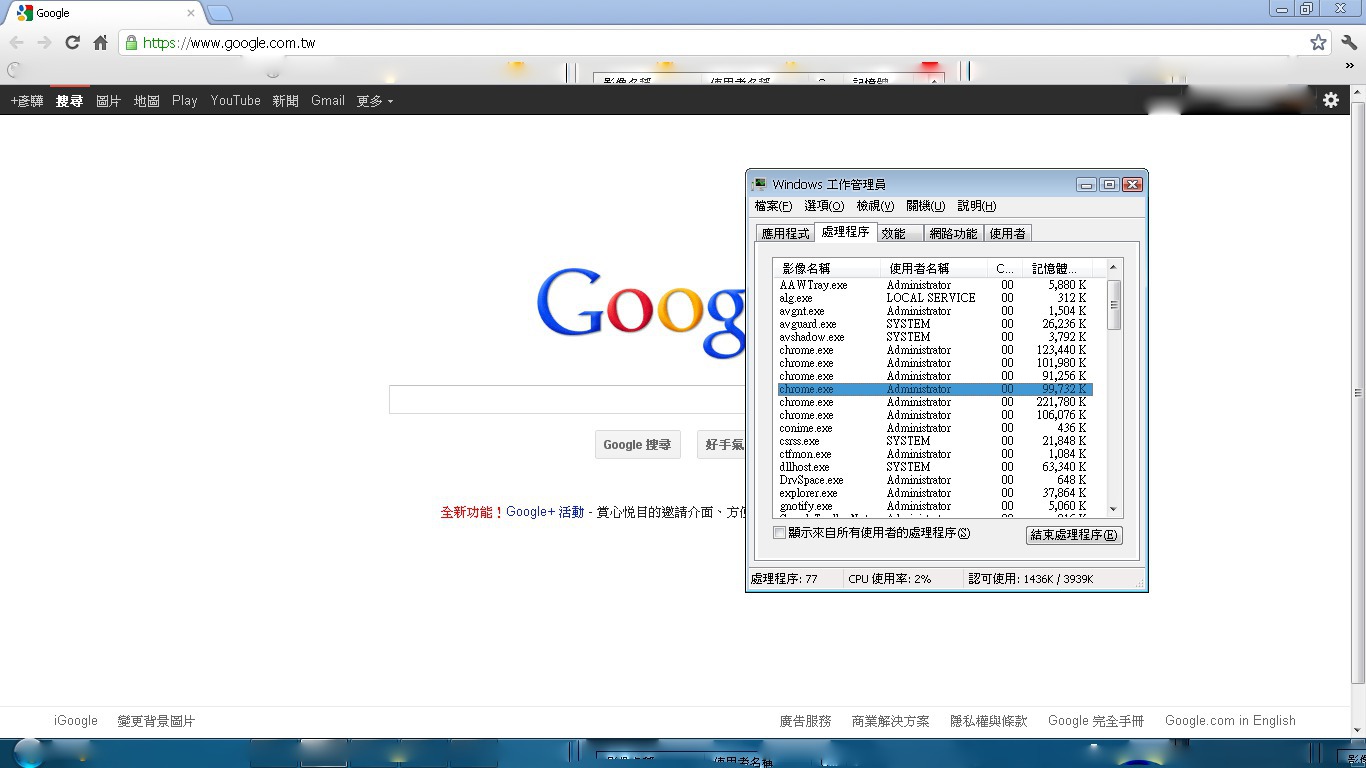Expand the 更多 dropdown in Google bar

375,101
